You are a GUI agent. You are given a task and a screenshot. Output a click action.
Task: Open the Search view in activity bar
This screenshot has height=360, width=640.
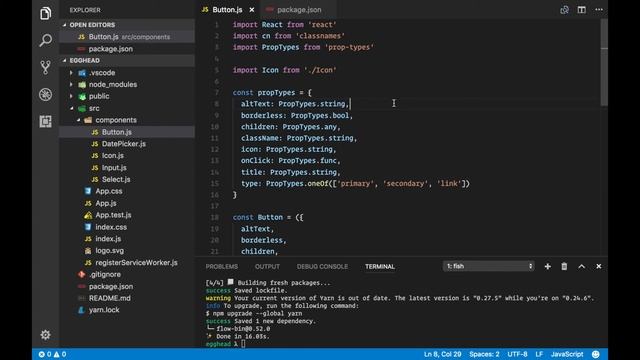click(x=46, y=40)
